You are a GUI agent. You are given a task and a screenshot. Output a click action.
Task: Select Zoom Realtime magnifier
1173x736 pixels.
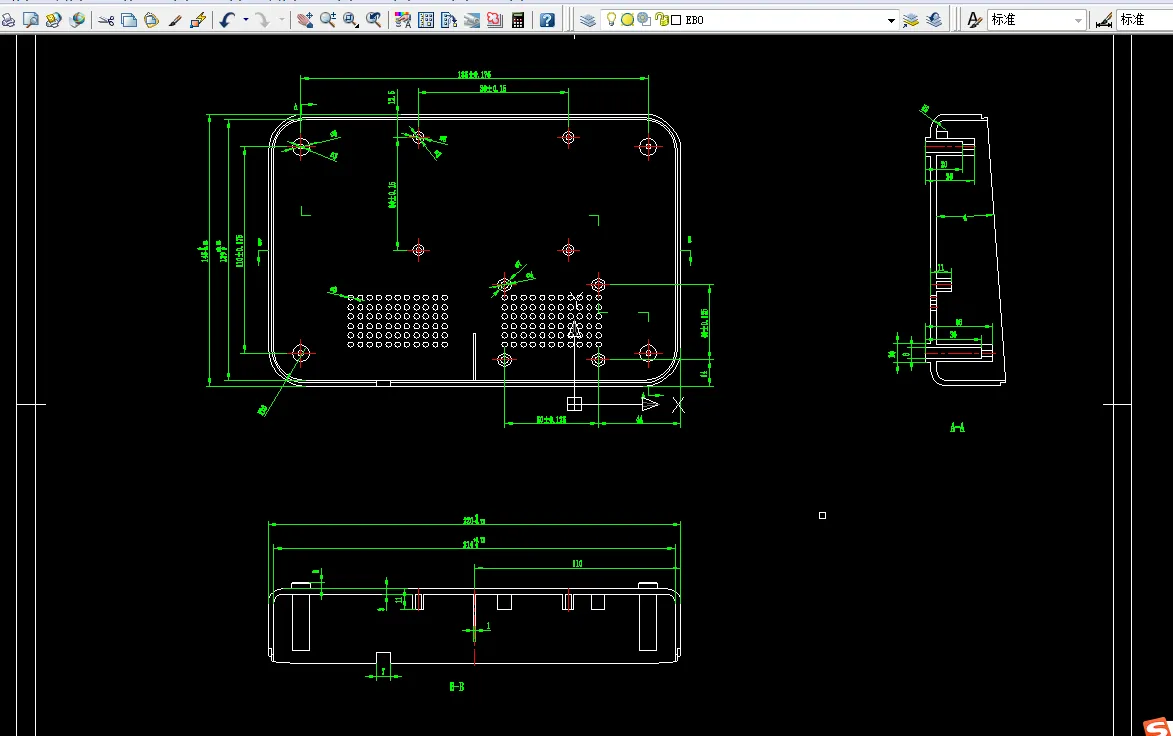click(x=328, y=20)
